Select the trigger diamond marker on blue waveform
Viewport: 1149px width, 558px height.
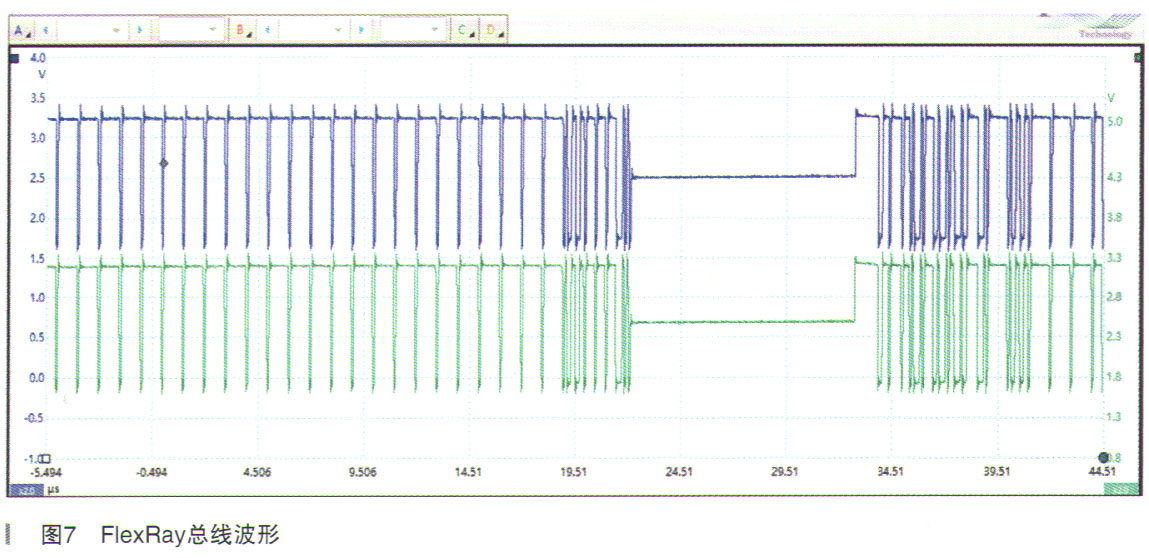click(x=163, y=163)
